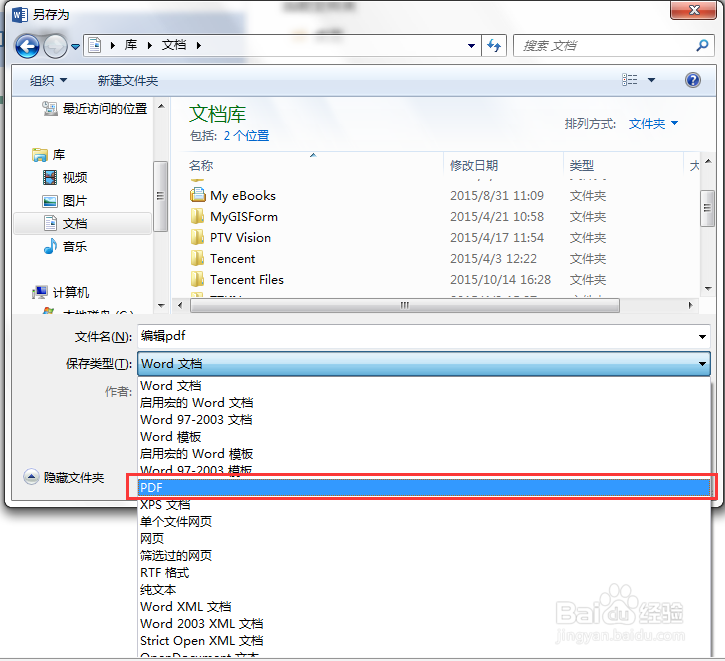This screenshot has width=725, height=661.
Task: Click the date 2015/8/31 11:09
Action: click(497, 196)
